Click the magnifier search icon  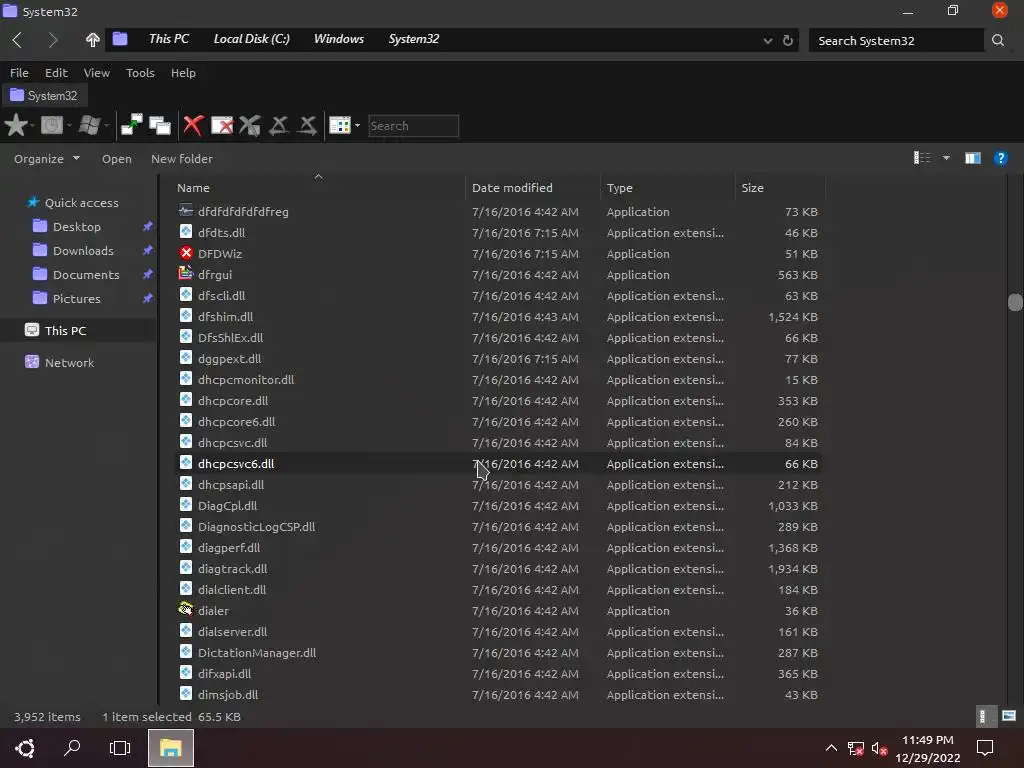[998, 40]
